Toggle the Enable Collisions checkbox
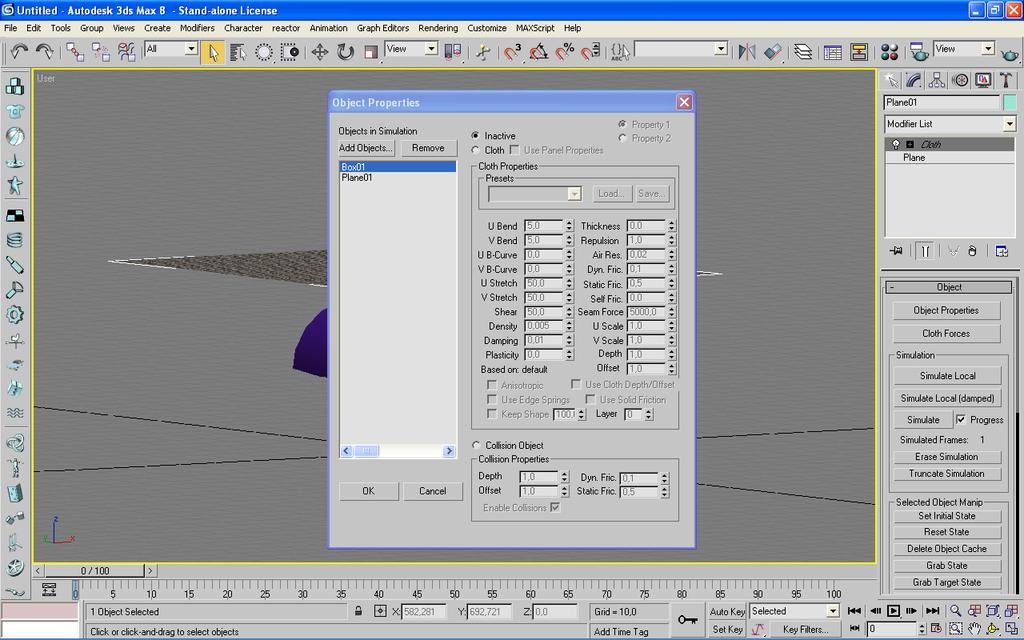 tap(555, 507)
